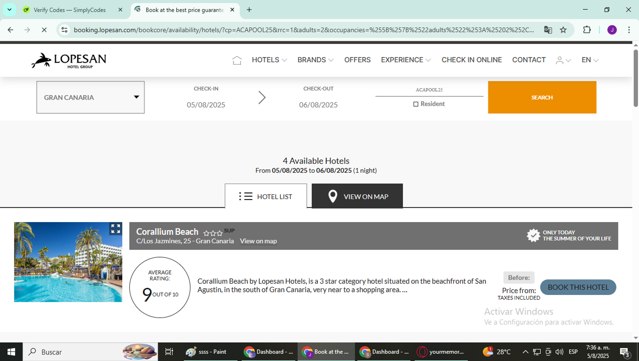
Task: Switch to the Verify Codes SimplyCodes tab
Action: click(x=70, y=10)
